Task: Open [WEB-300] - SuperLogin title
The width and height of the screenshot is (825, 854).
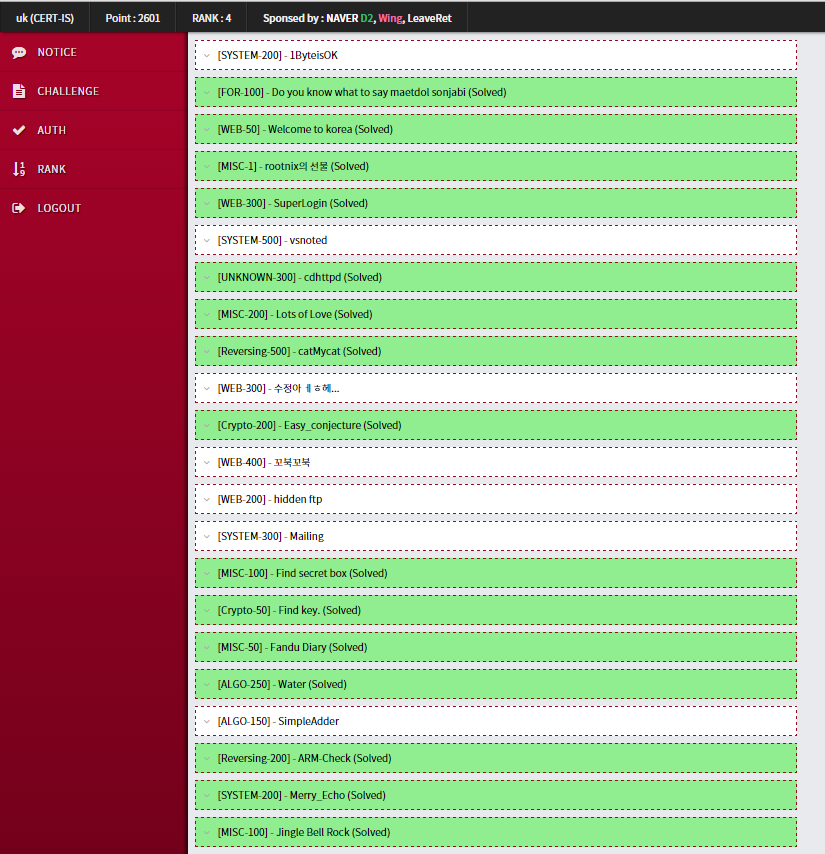Action: tap(292, 203)
